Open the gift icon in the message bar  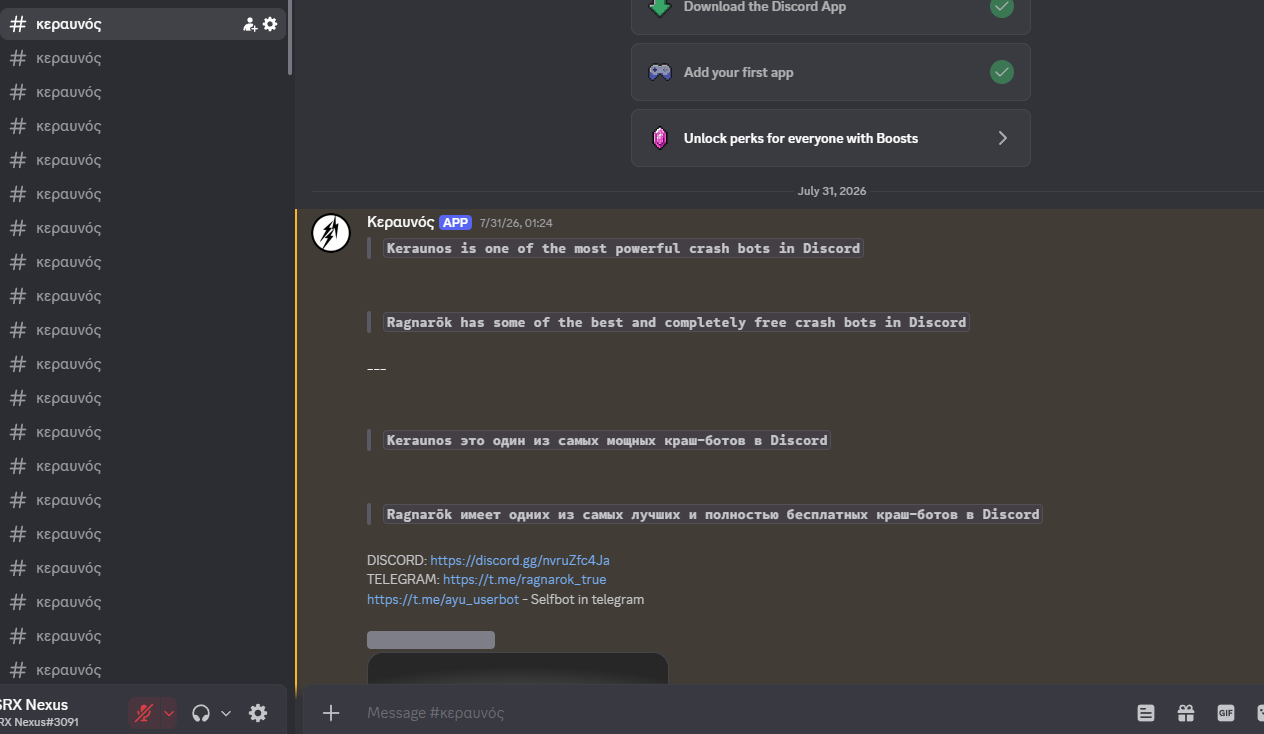point(1186,713)
